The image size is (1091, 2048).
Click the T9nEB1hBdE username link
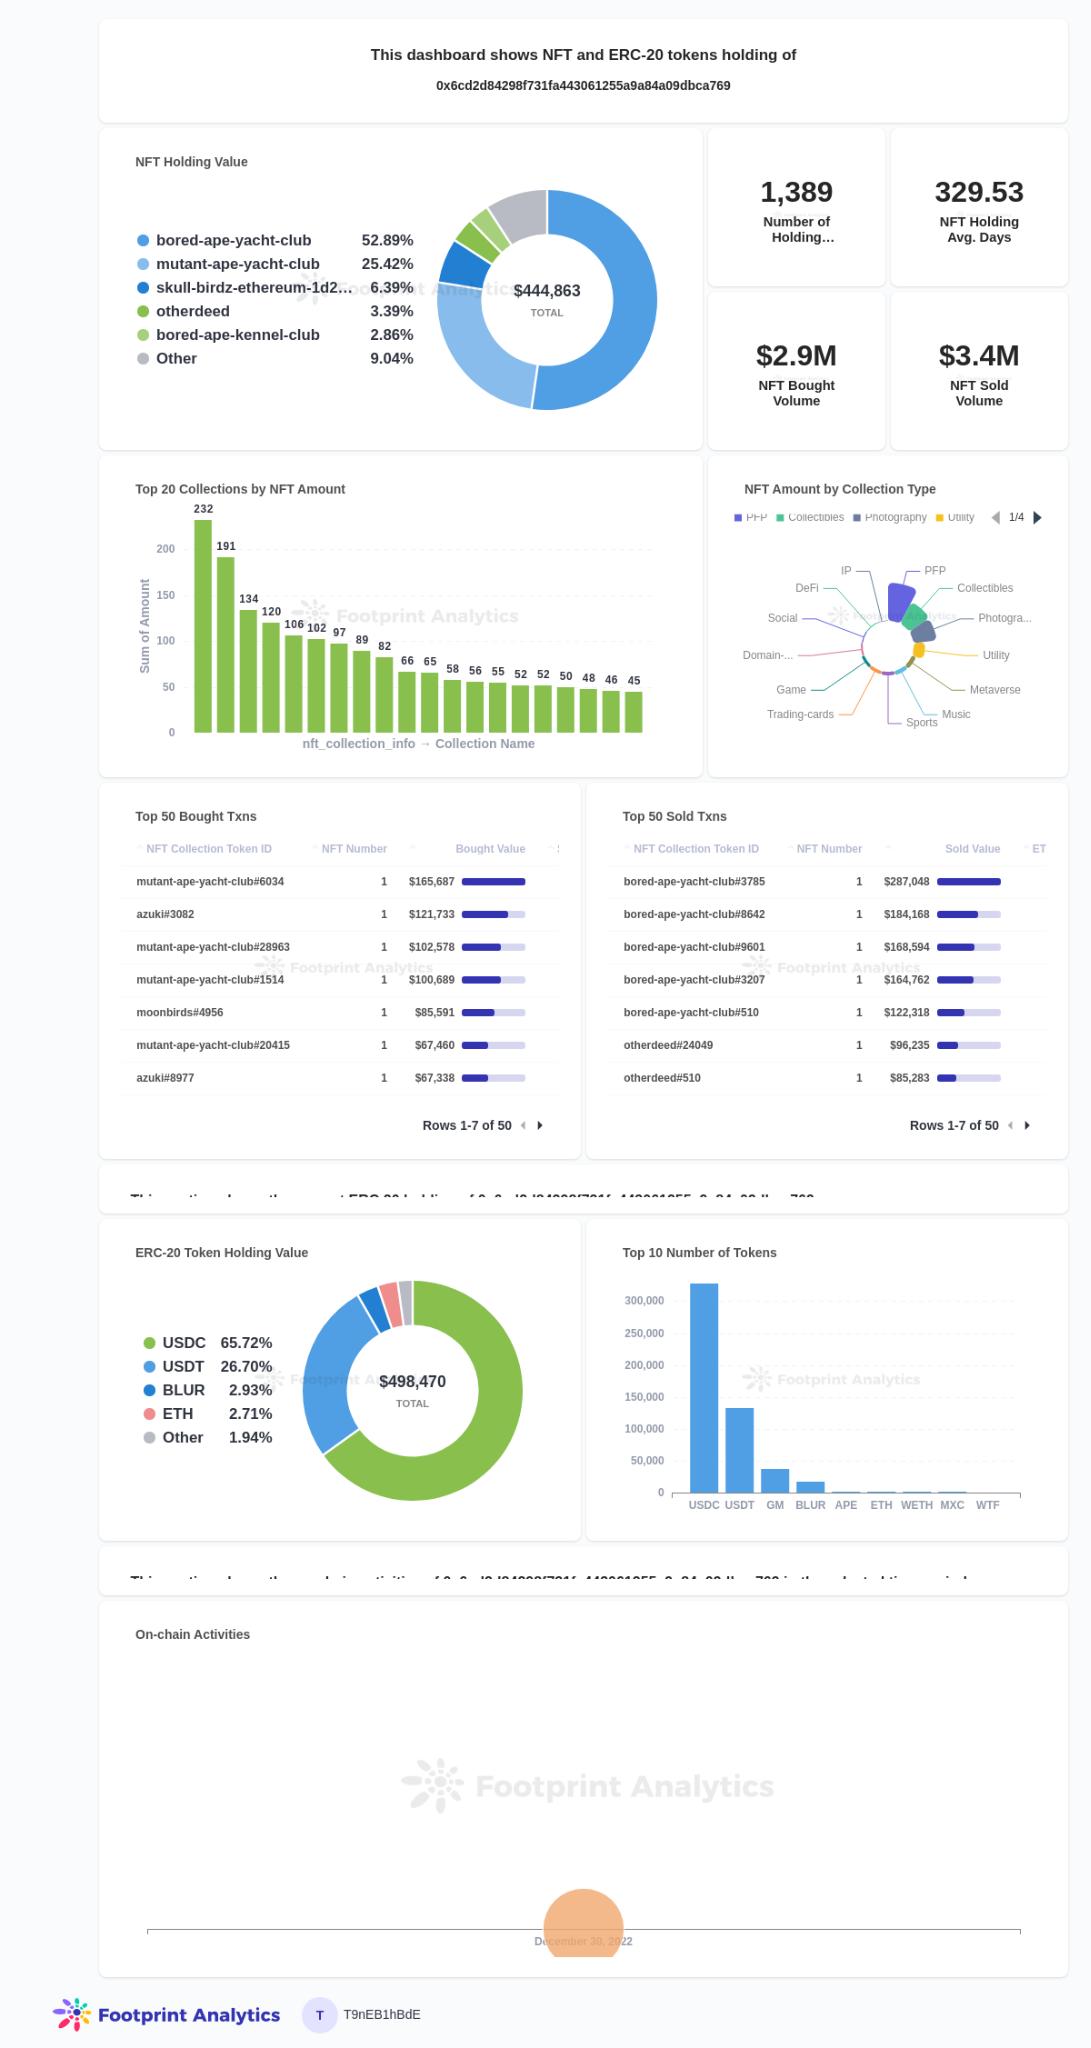[x=382, y=2015]
